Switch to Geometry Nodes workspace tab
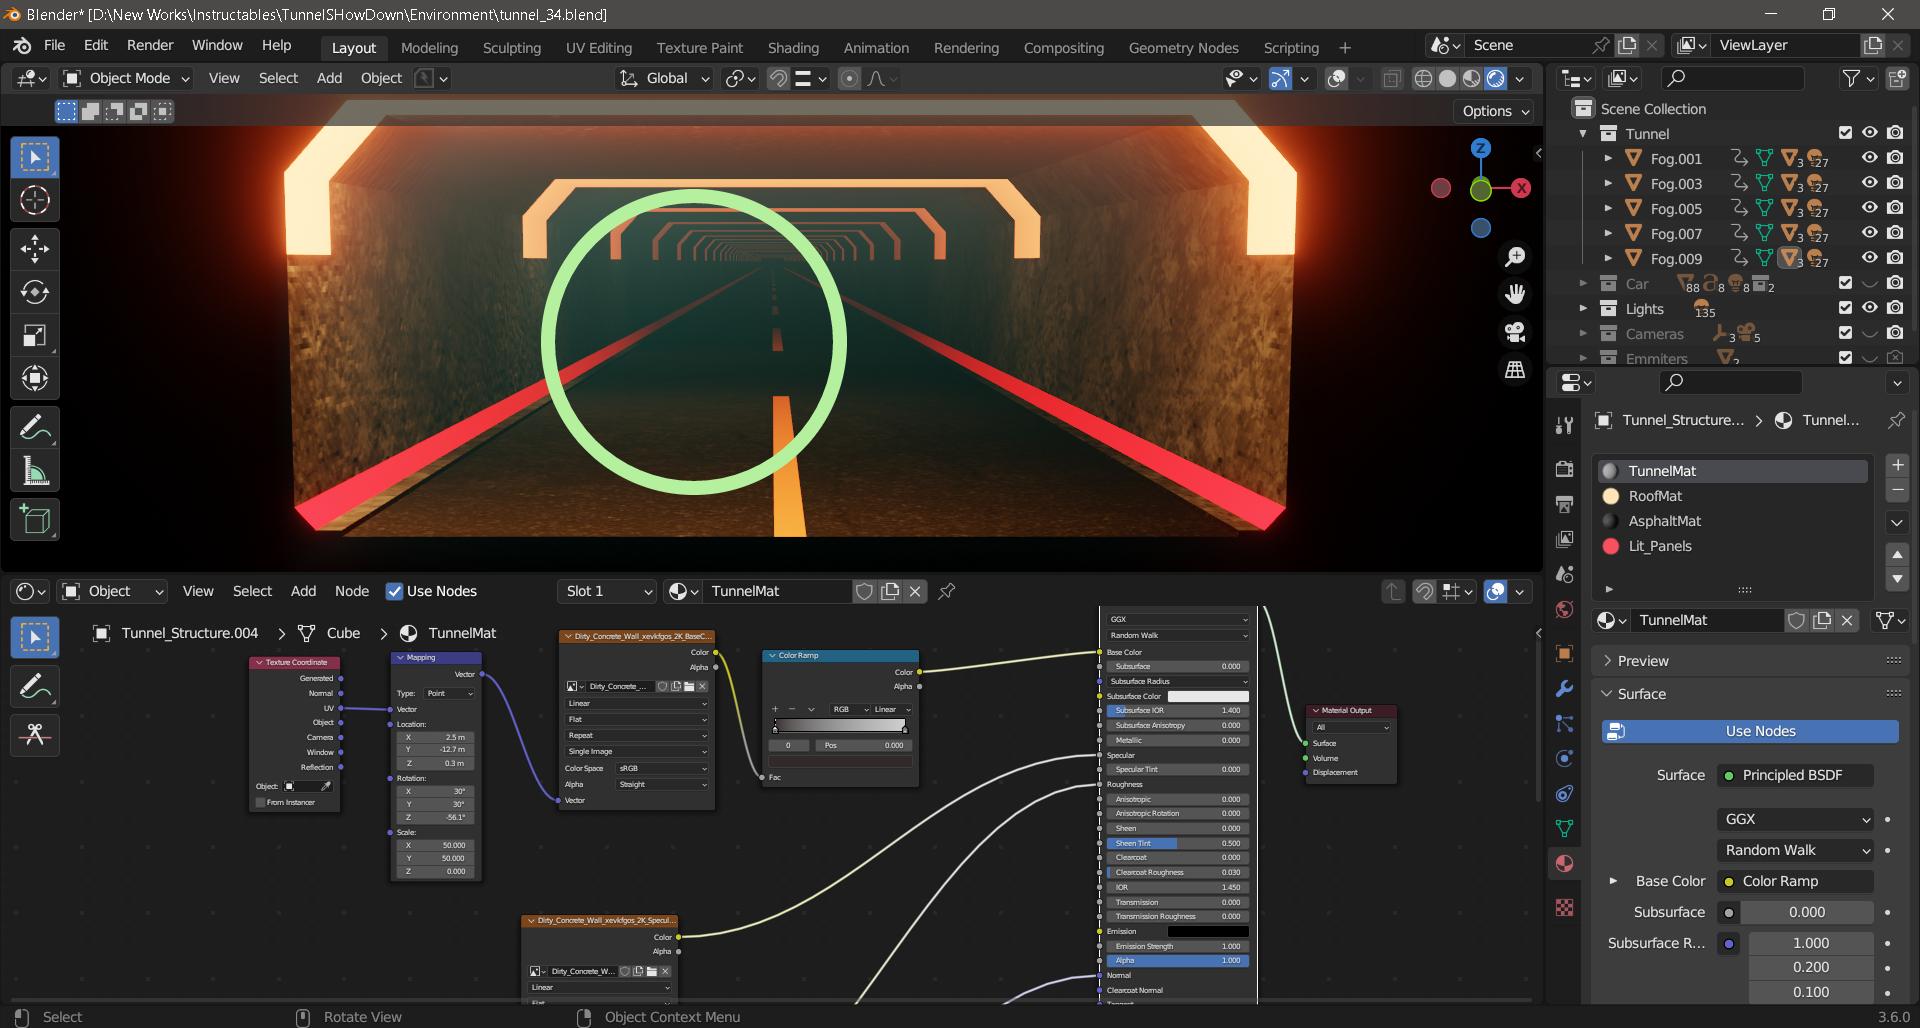The image size is (1920, 1028). click(x=1183, y=47)
